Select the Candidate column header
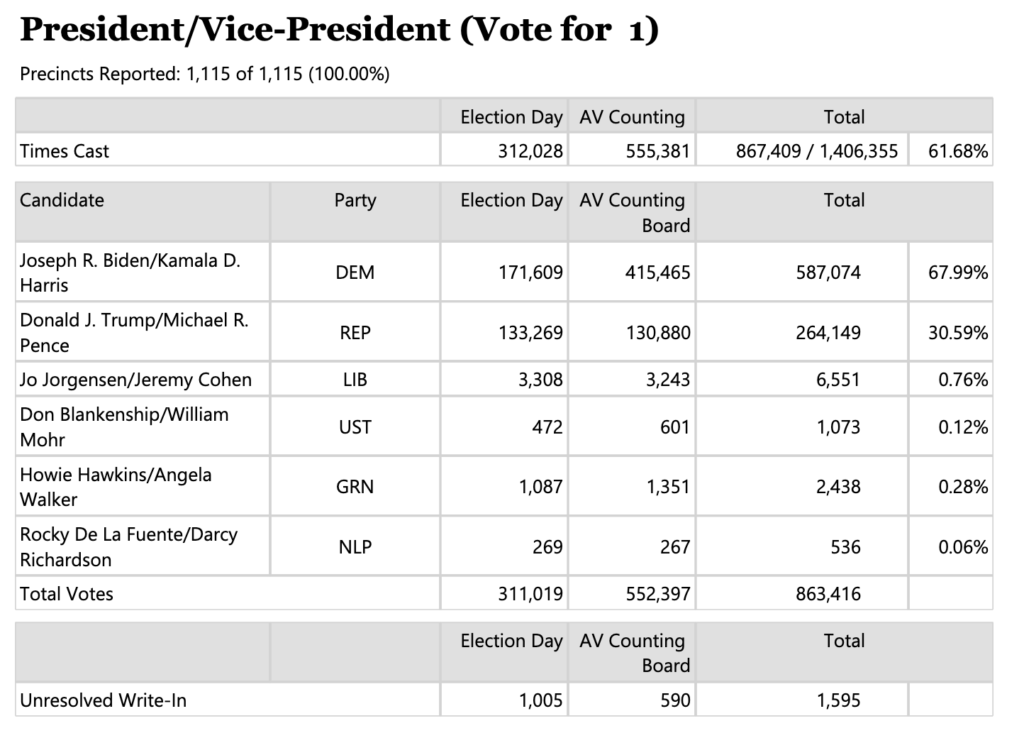 pos(62,200)
